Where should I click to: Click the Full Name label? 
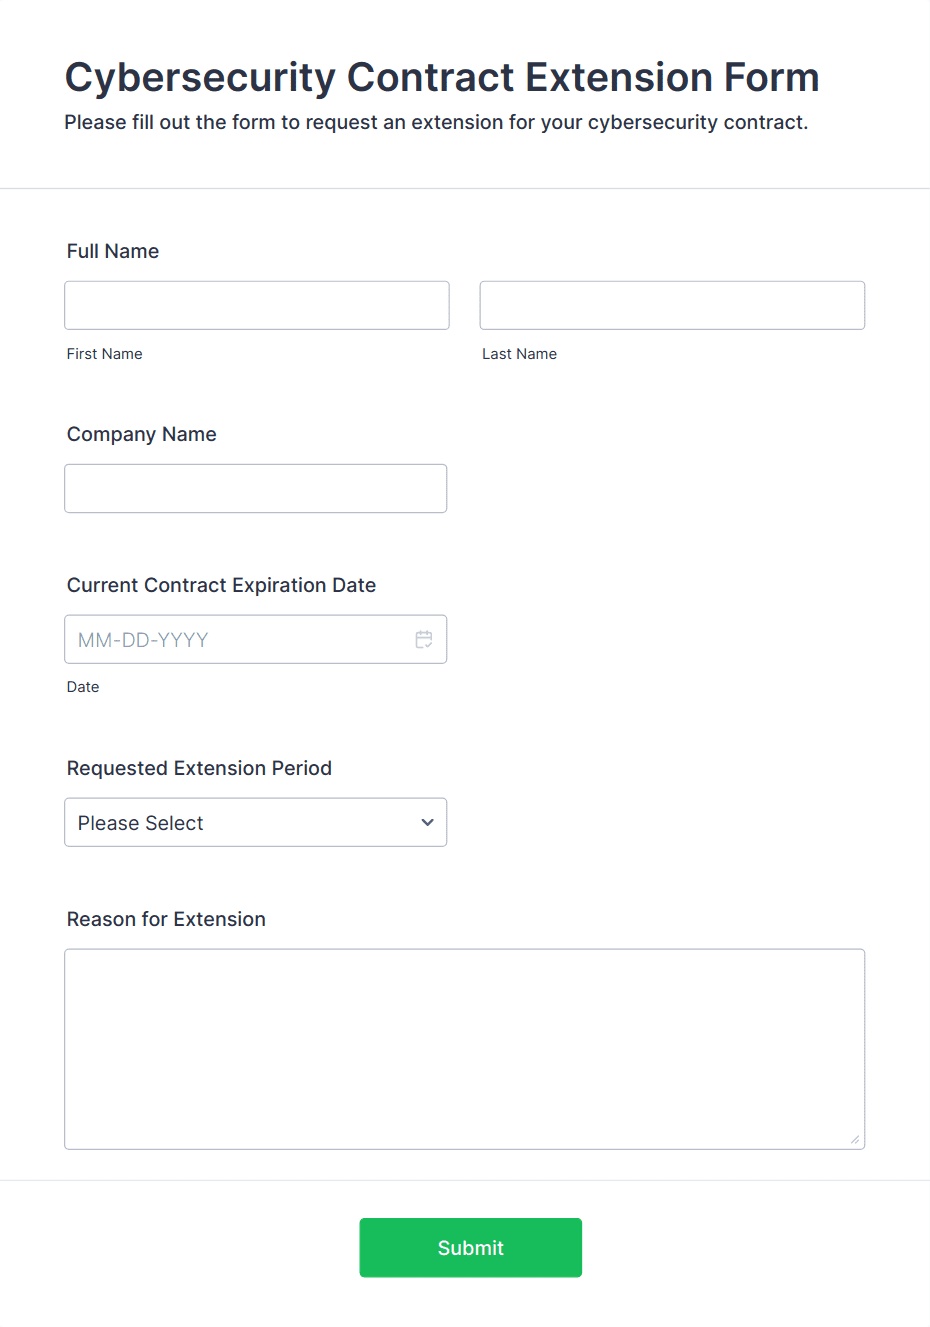click(113, 251)
